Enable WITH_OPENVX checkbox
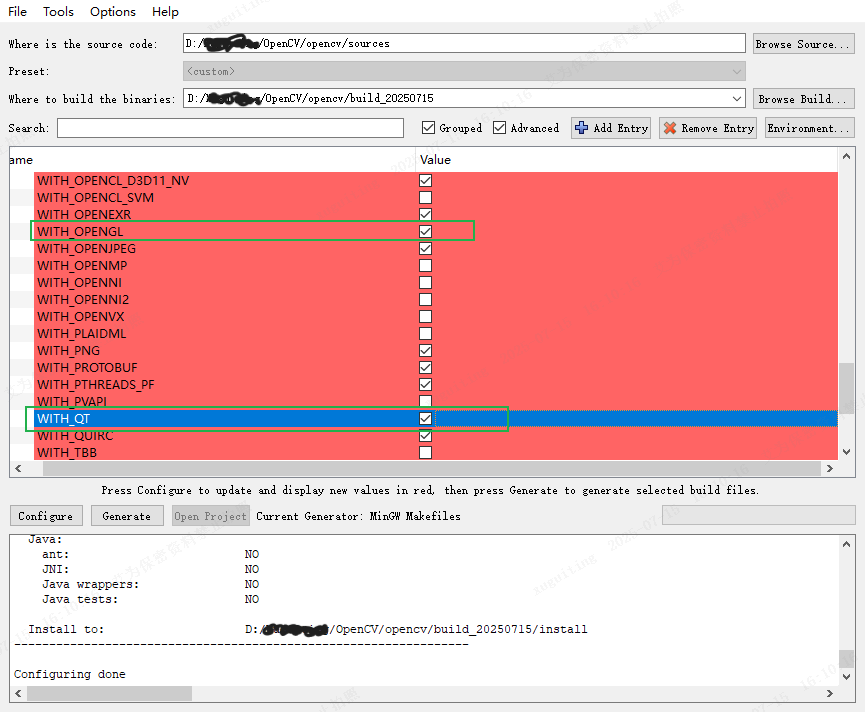Viewport: 865px width, 712px height. tap(425, 317)
